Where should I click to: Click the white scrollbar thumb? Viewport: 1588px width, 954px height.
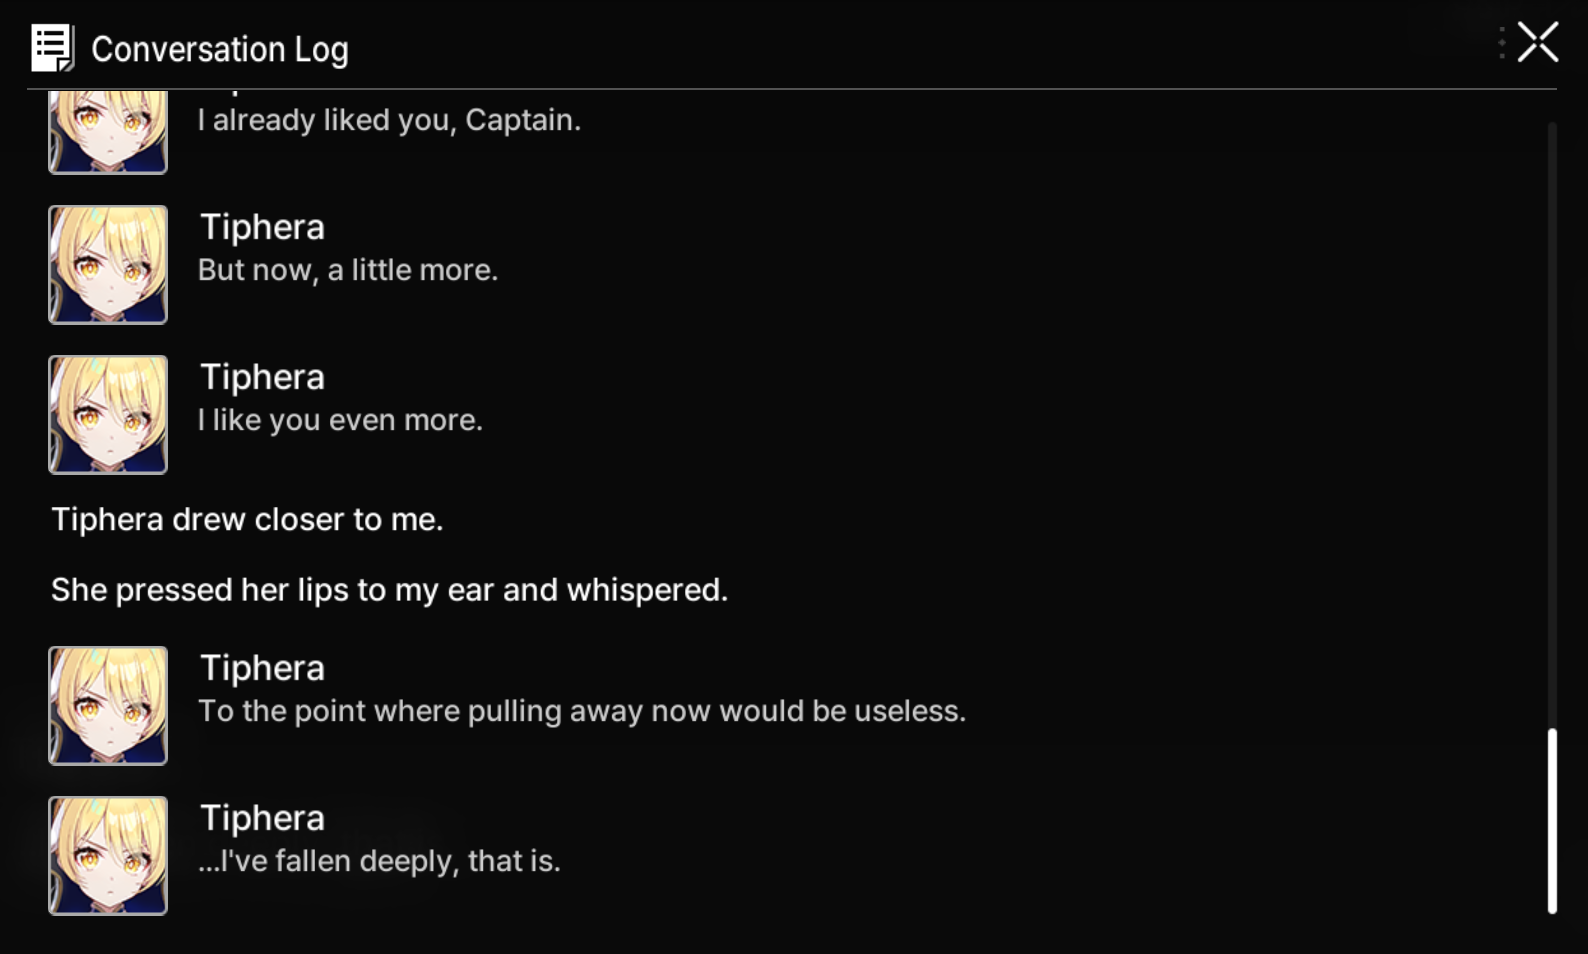pyautogui.click(x=1552, y=820)
